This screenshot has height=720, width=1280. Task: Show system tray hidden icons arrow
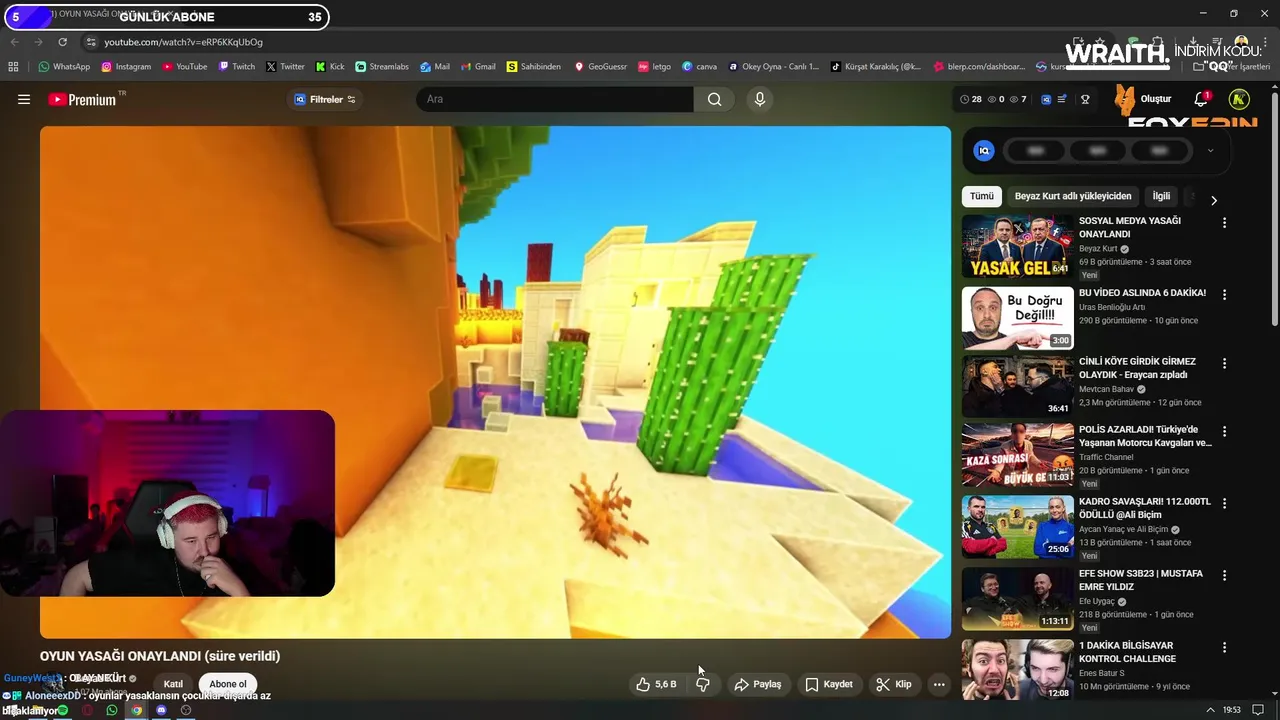(x=1210, y=710)
